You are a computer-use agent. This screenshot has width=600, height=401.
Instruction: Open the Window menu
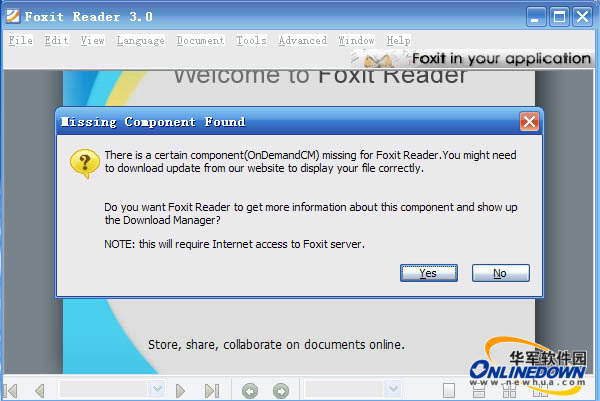356,40
